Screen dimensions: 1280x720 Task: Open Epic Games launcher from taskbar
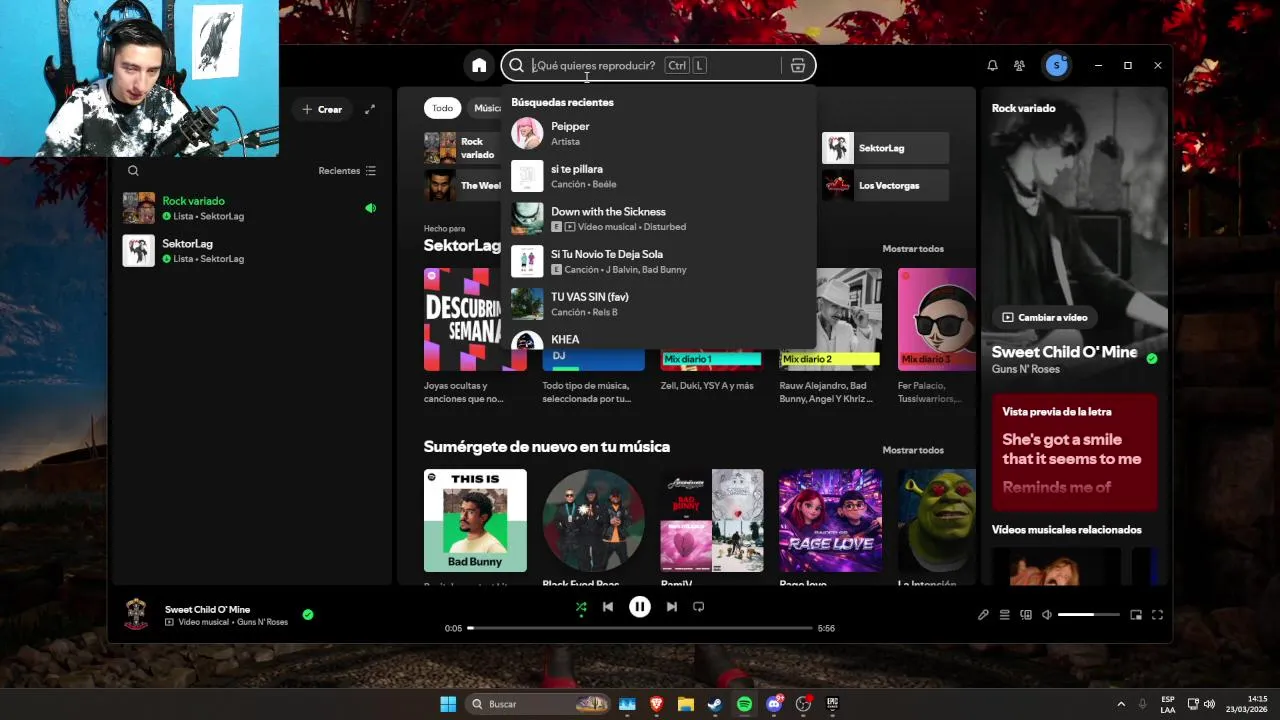832,704
